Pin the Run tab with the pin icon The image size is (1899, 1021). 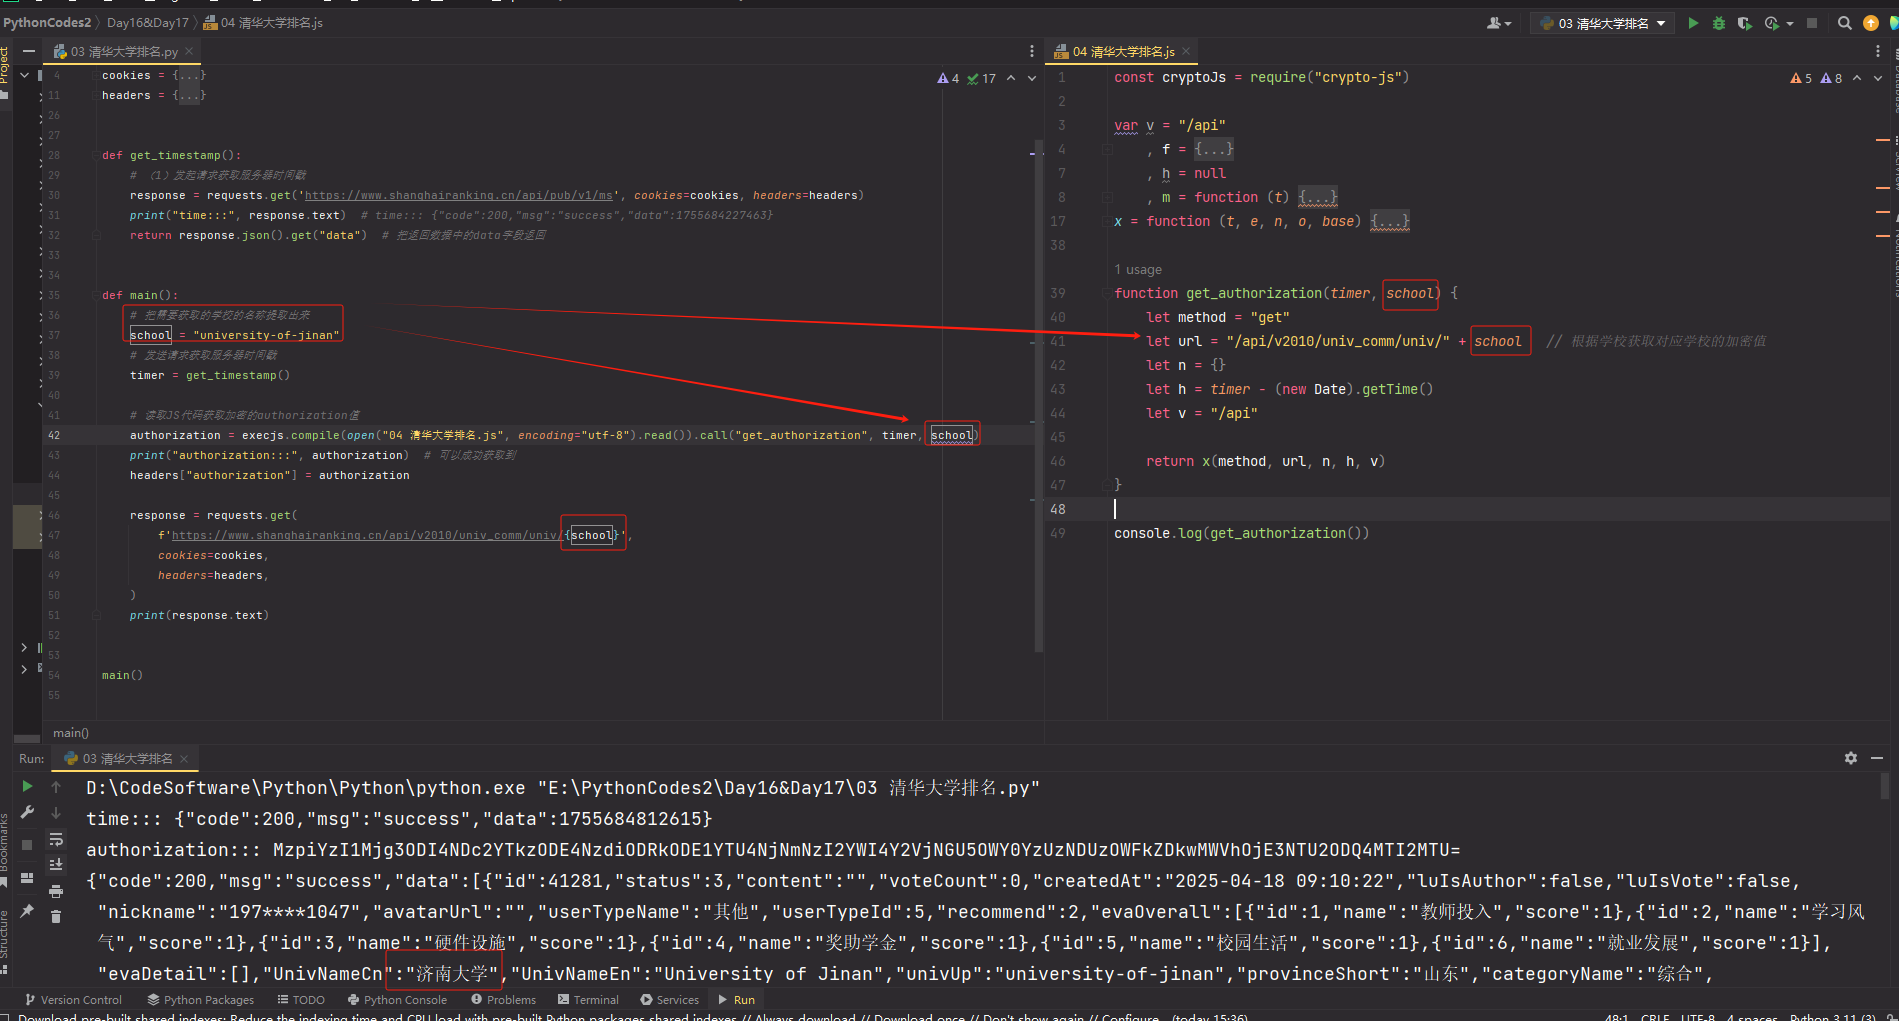pos(27,911)
